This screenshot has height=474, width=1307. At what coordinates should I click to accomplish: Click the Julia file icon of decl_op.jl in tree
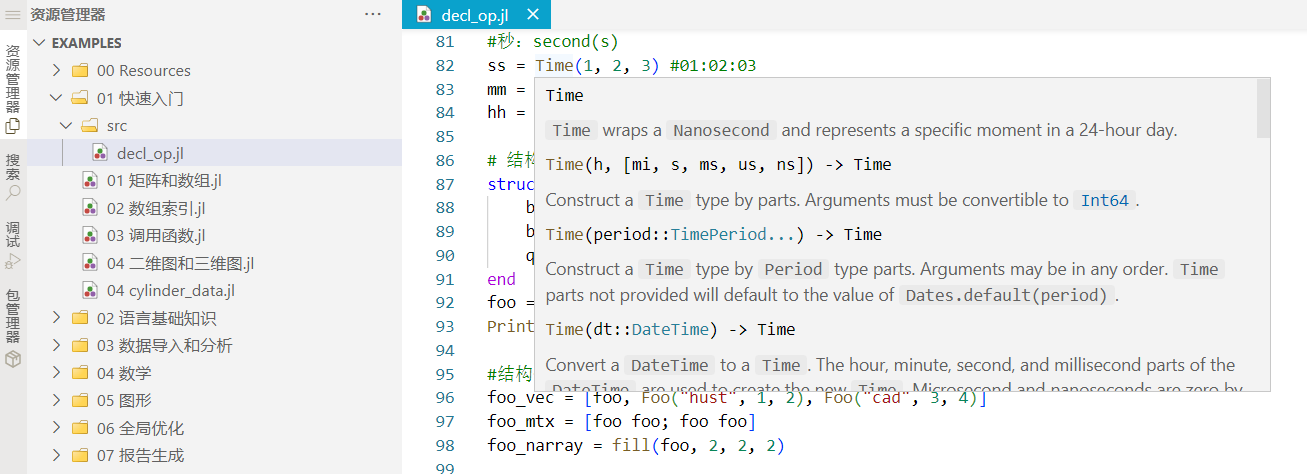(x=100, y=153)
